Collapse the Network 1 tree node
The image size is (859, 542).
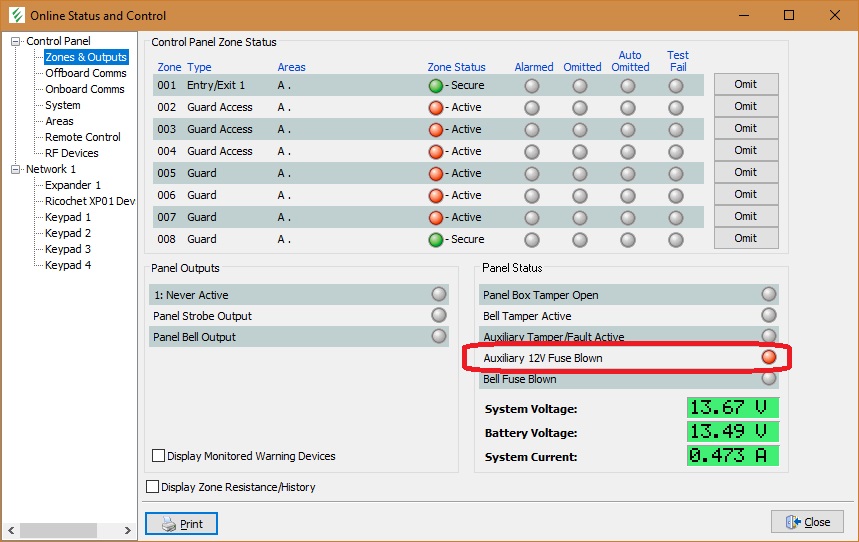(15, 169)
